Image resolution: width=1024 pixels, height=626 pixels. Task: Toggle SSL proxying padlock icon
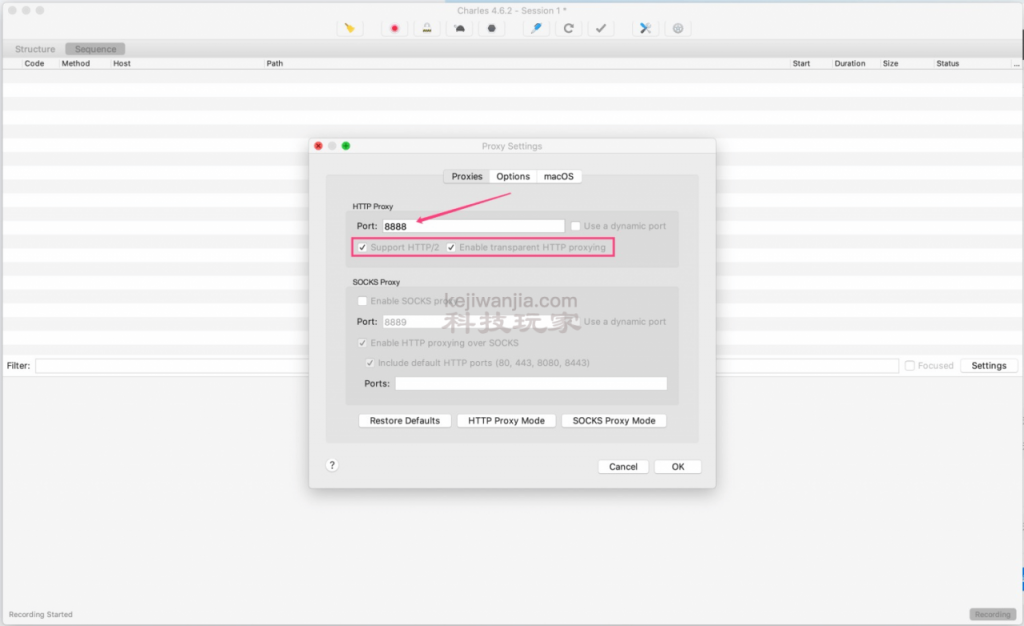[x=427, y=28]
